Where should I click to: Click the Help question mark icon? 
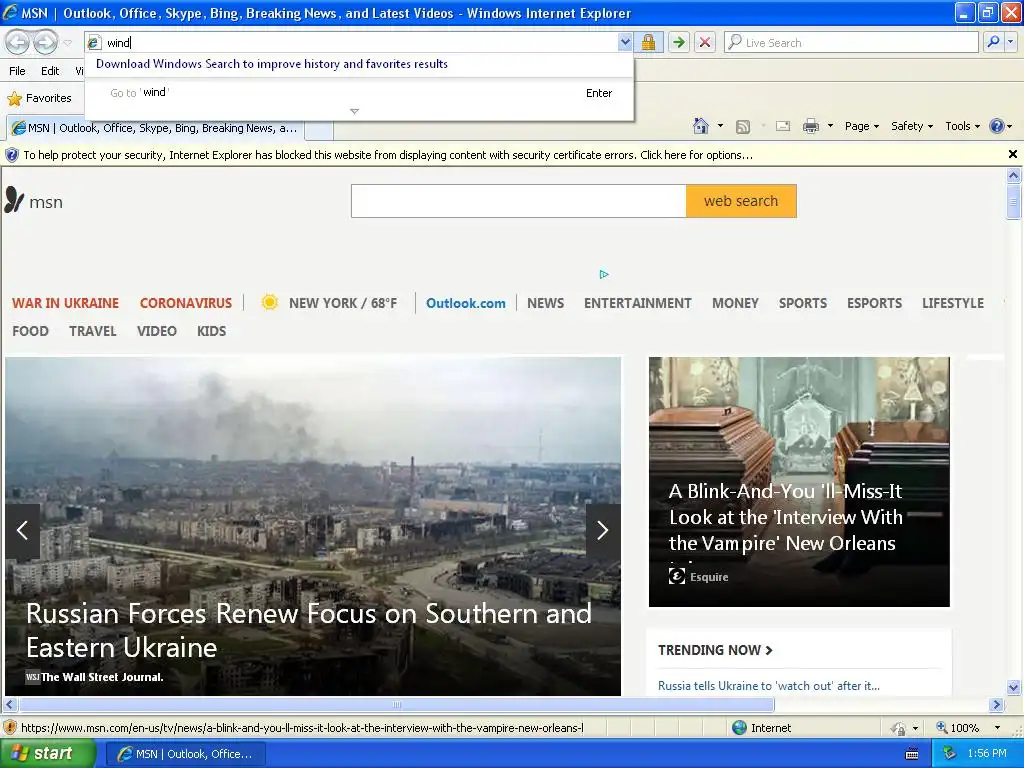(x=997, y=126)
